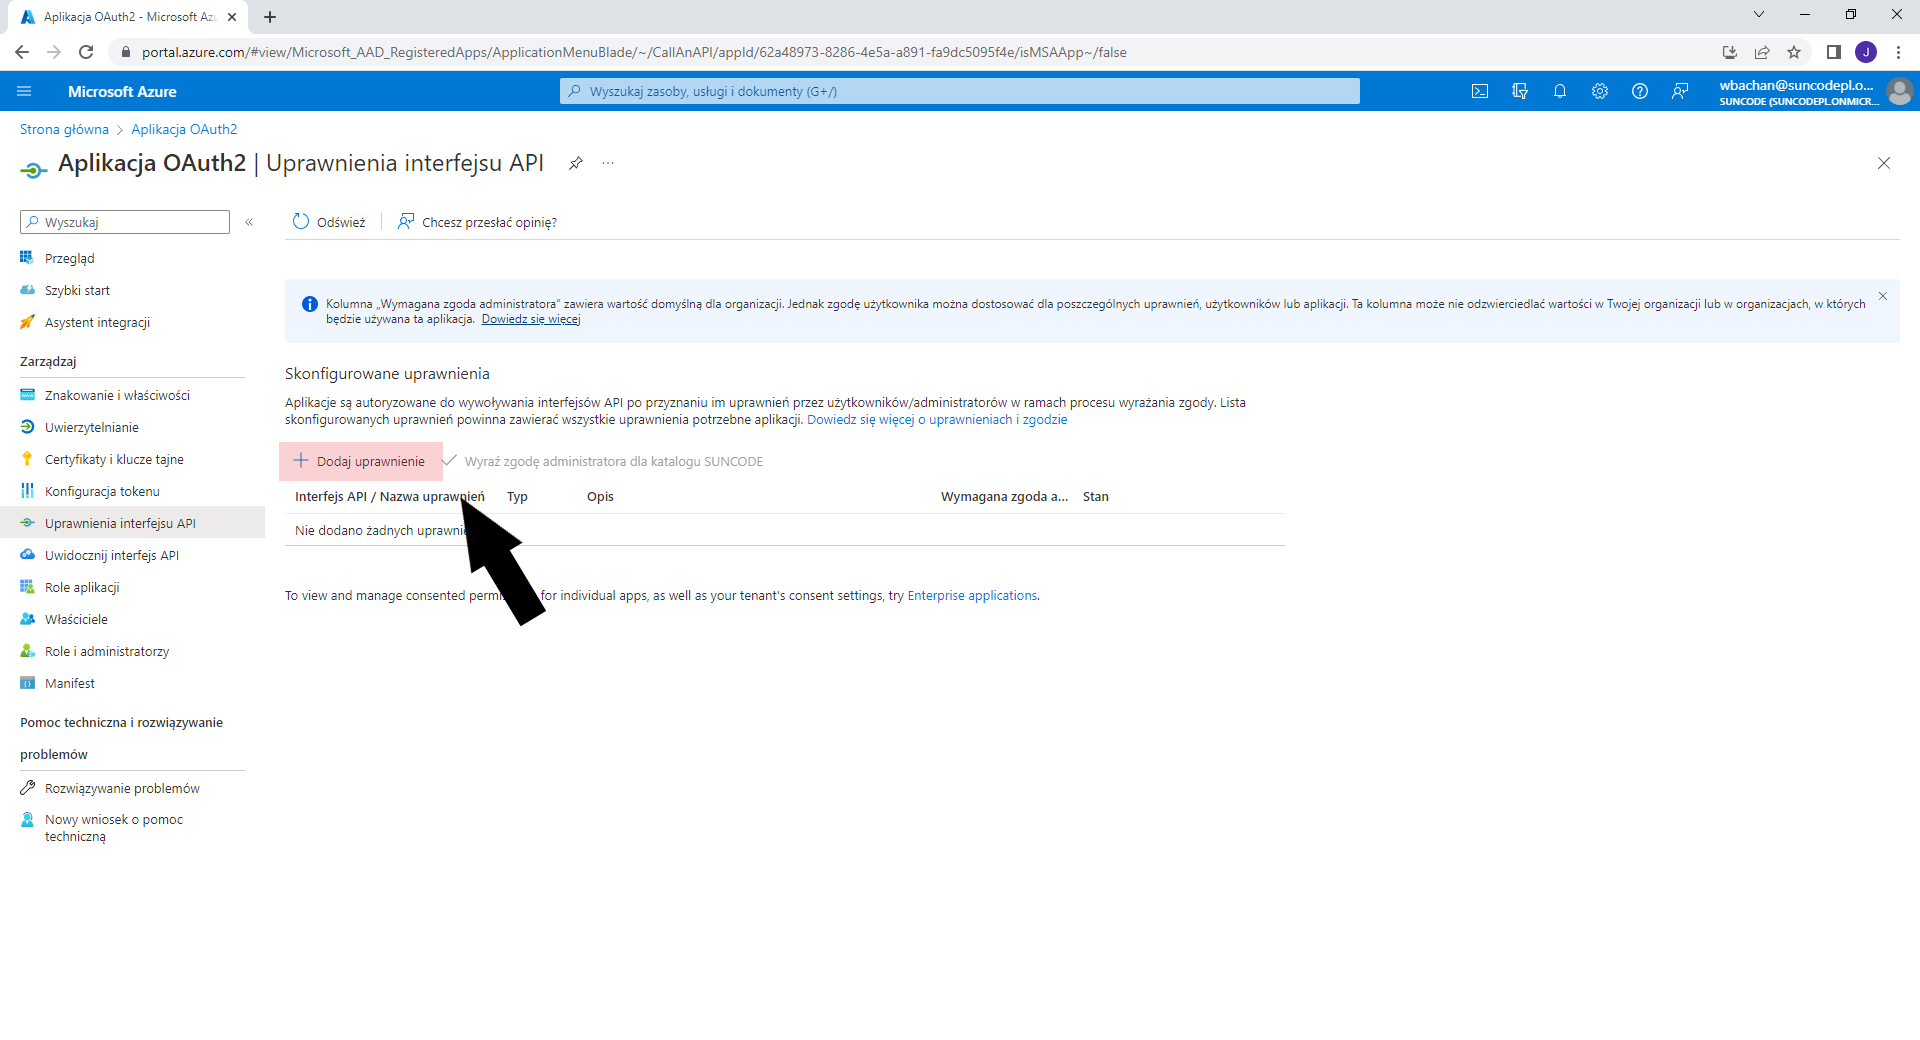Open the browser profile J avatar
The image size is (1920, 1040).
[1866, 52]
